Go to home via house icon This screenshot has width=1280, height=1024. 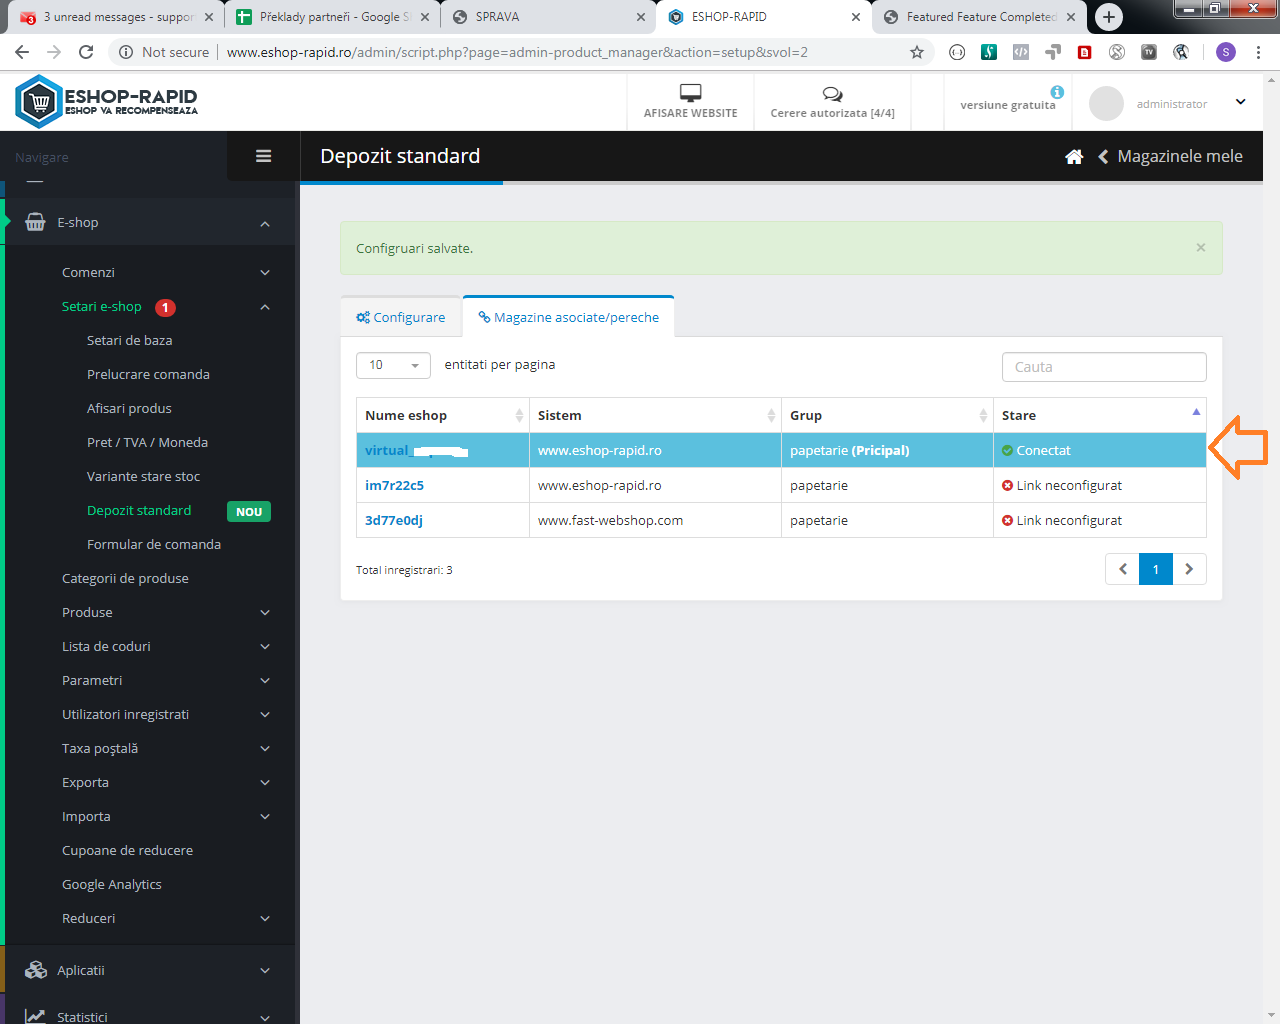click(x=1074, y=156)
